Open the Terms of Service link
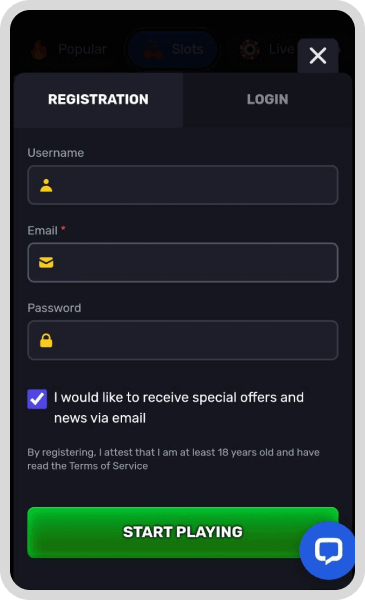Viewport: 365px width, 600px height. point(109,466)
